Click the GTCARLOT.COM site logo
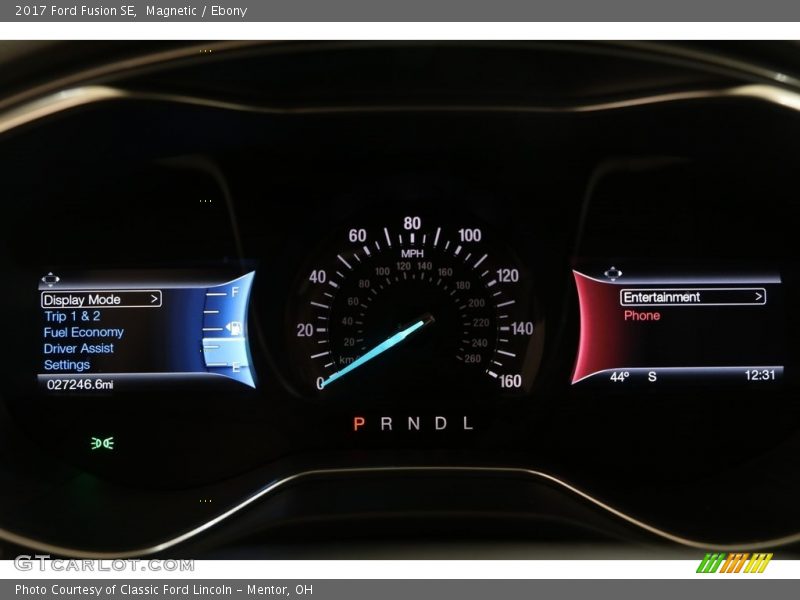The height and width of the screenshot is (600, 800). tap(105, 564)
